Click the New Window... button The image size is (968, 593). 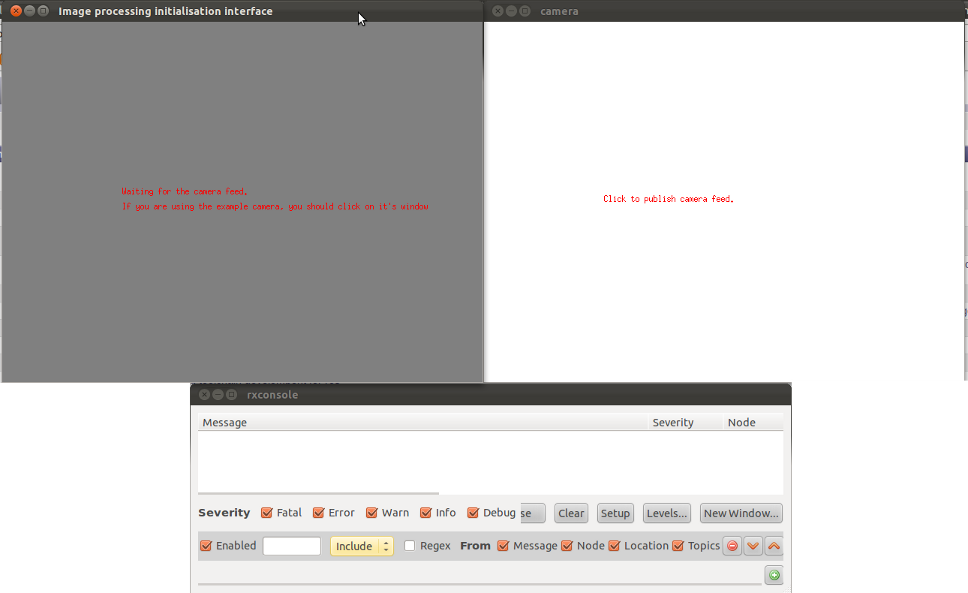click(x=741, y=513)
